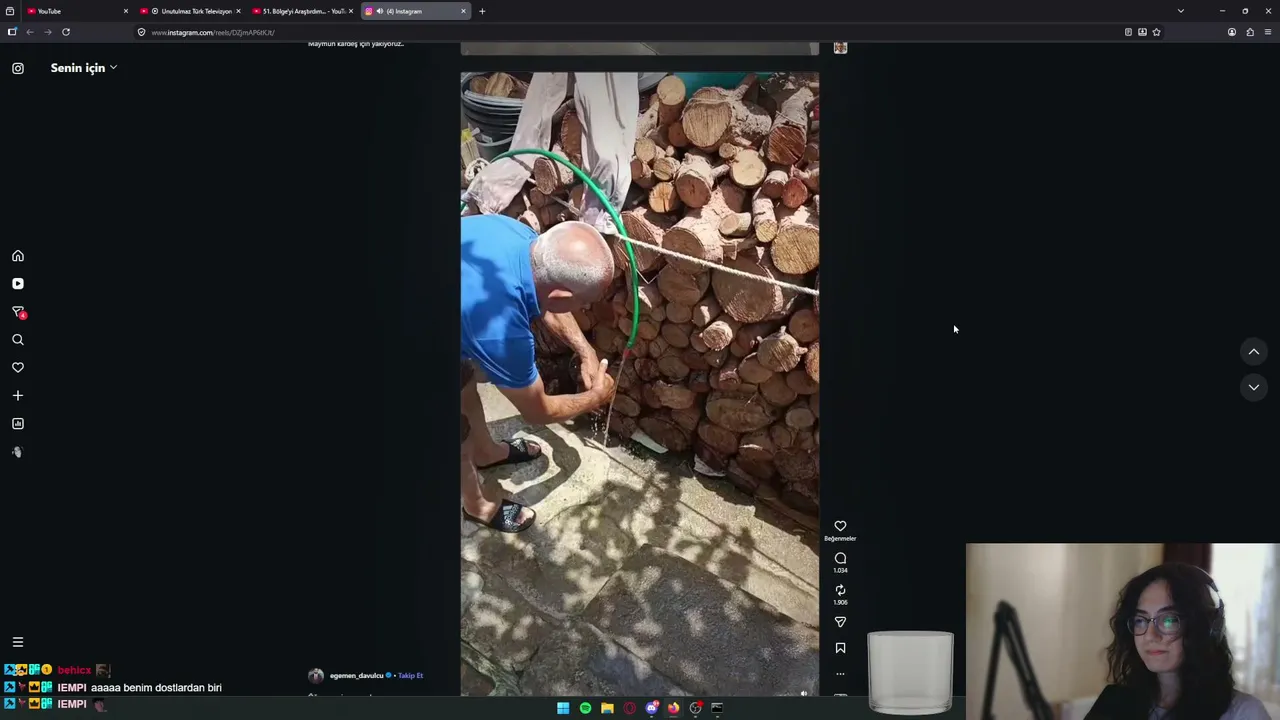Close the first YouTube tab

click(126, 11)
